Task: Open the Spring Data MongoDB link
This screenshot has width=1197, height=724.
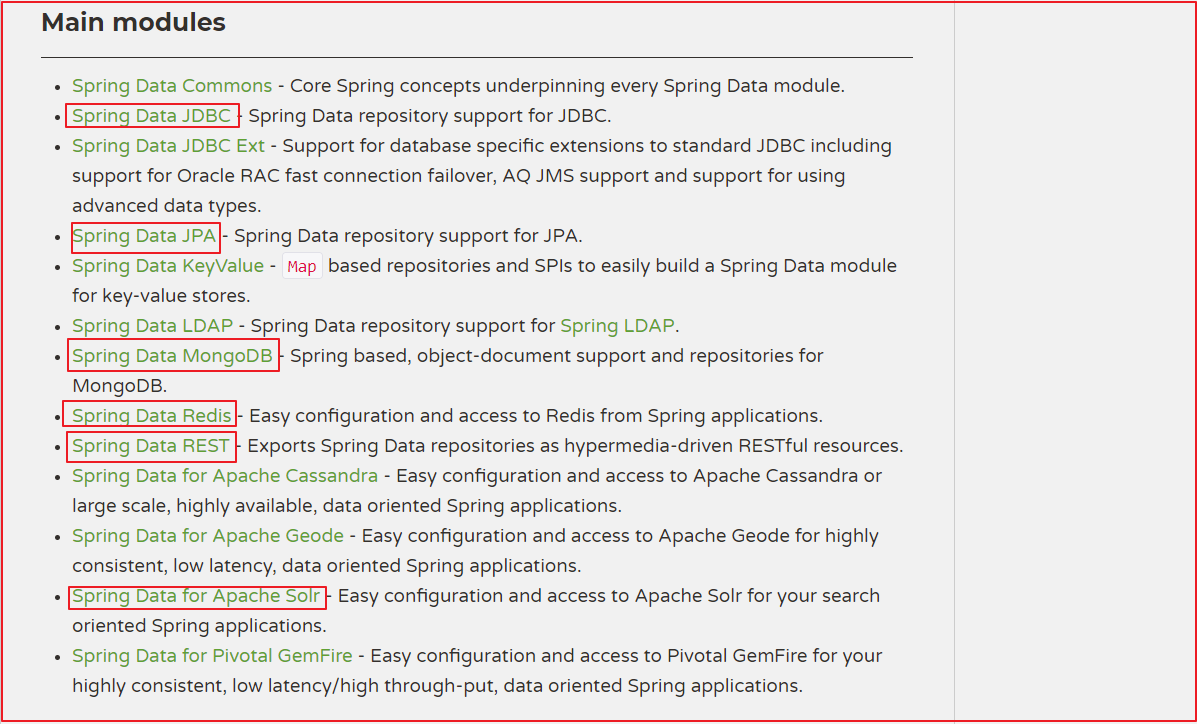Action: click(x=172, y=356)
